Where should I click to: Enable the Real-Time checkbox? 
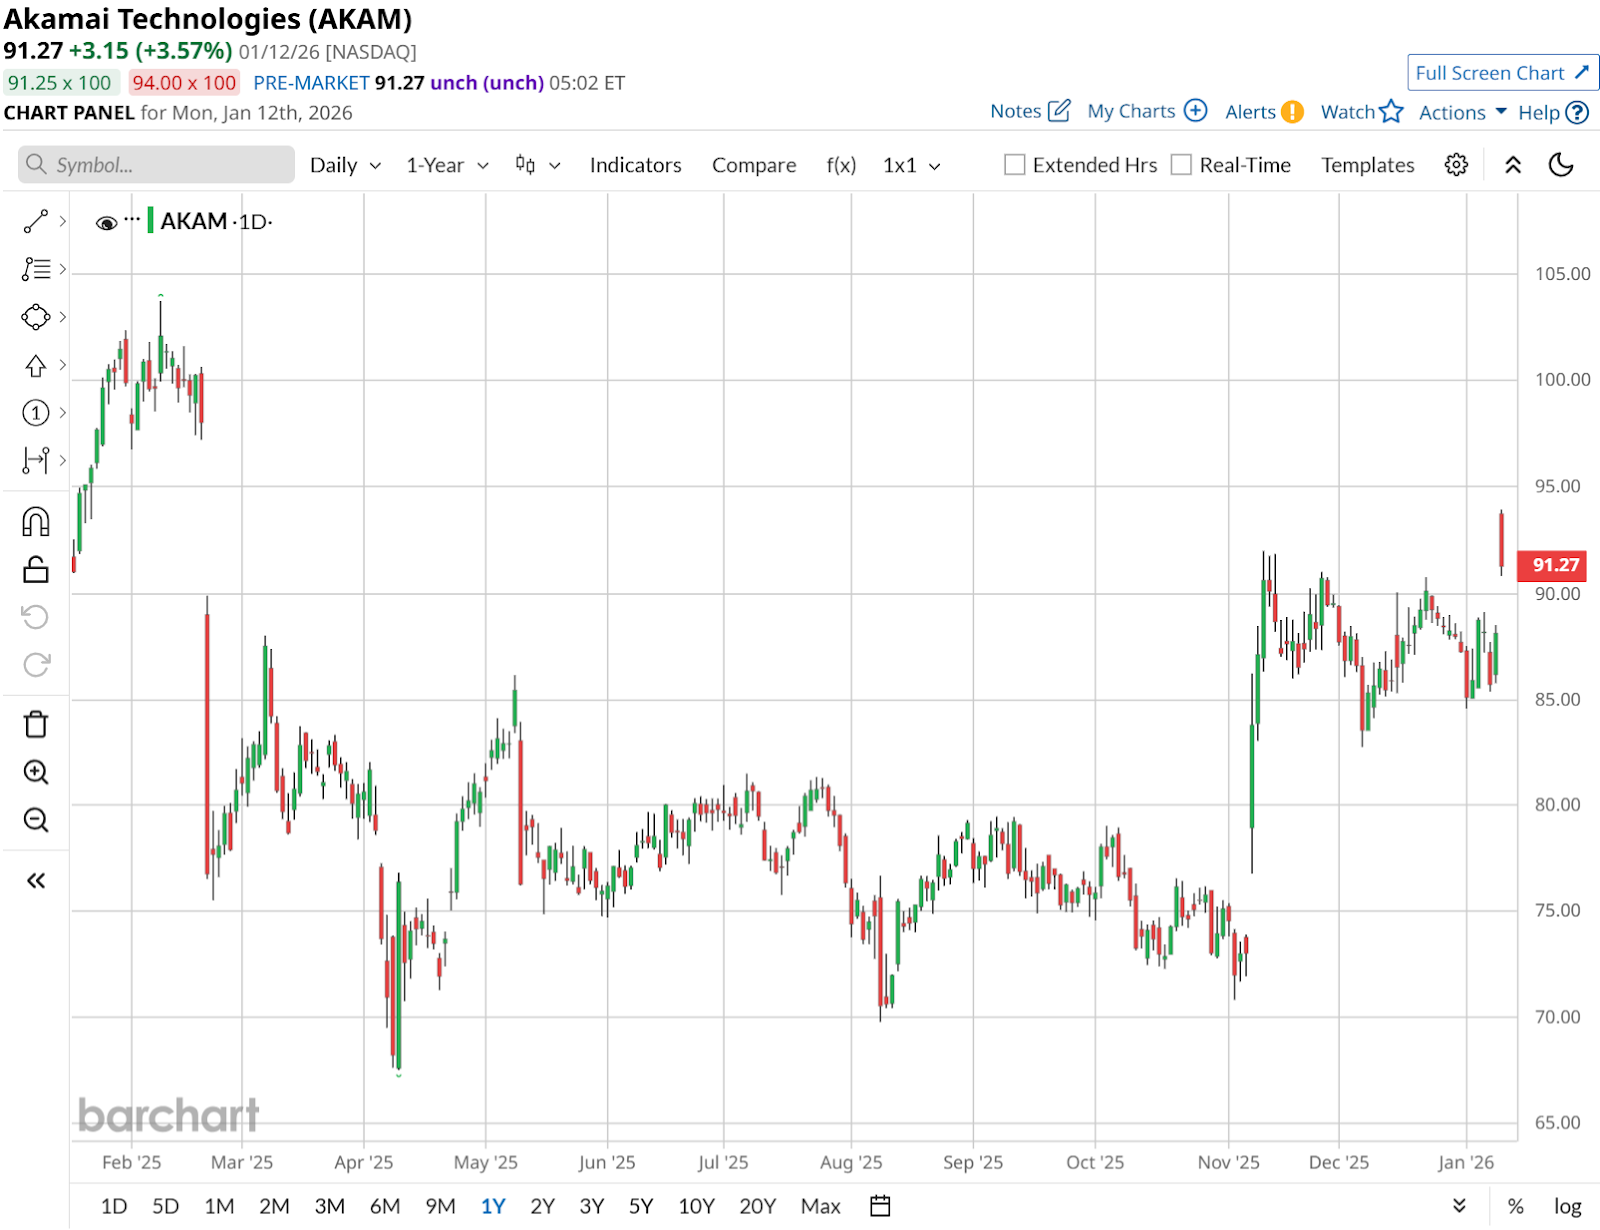[x=1181, y=165]
